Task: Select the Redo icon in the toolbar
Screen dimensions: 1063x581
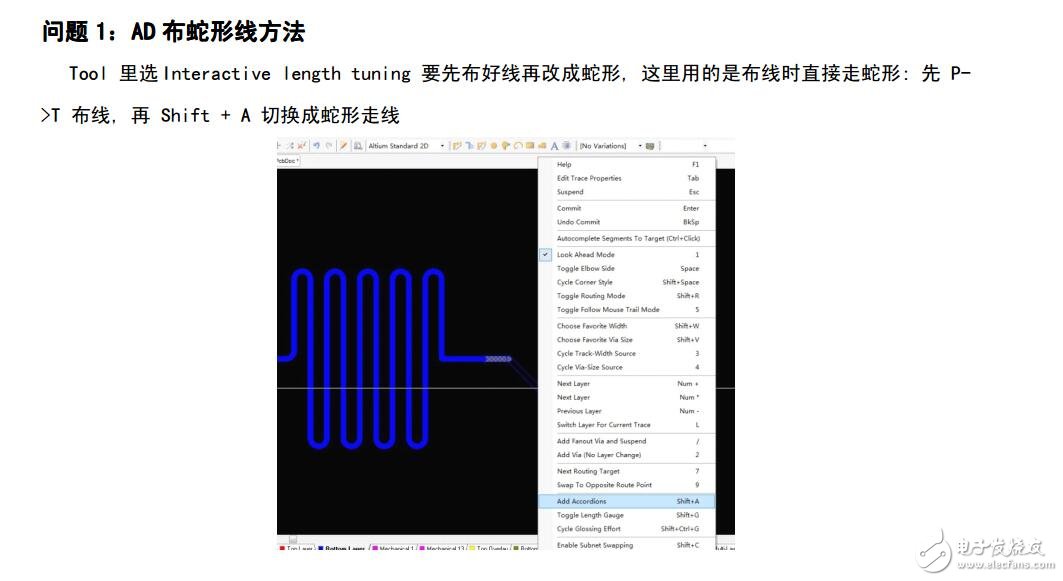Action: point(329,145)
